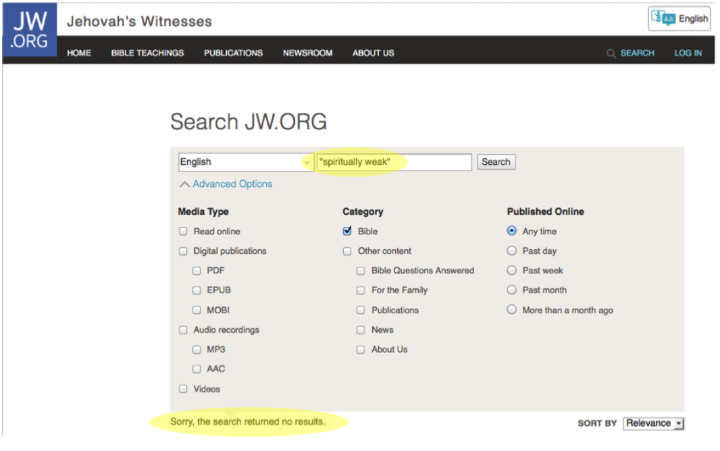720x451 pixels.
Task: Check the Publications category checkbox
Action: 361,310
